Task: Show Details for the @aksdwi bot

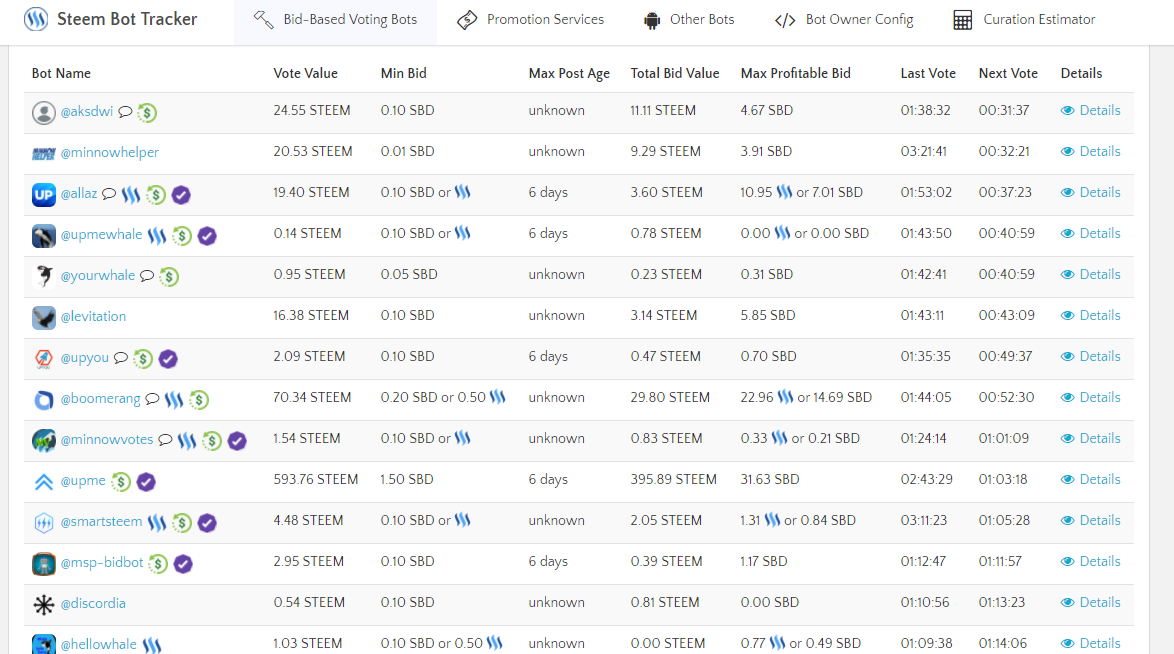Action: pyautogui.click(x=1090, y=111)
